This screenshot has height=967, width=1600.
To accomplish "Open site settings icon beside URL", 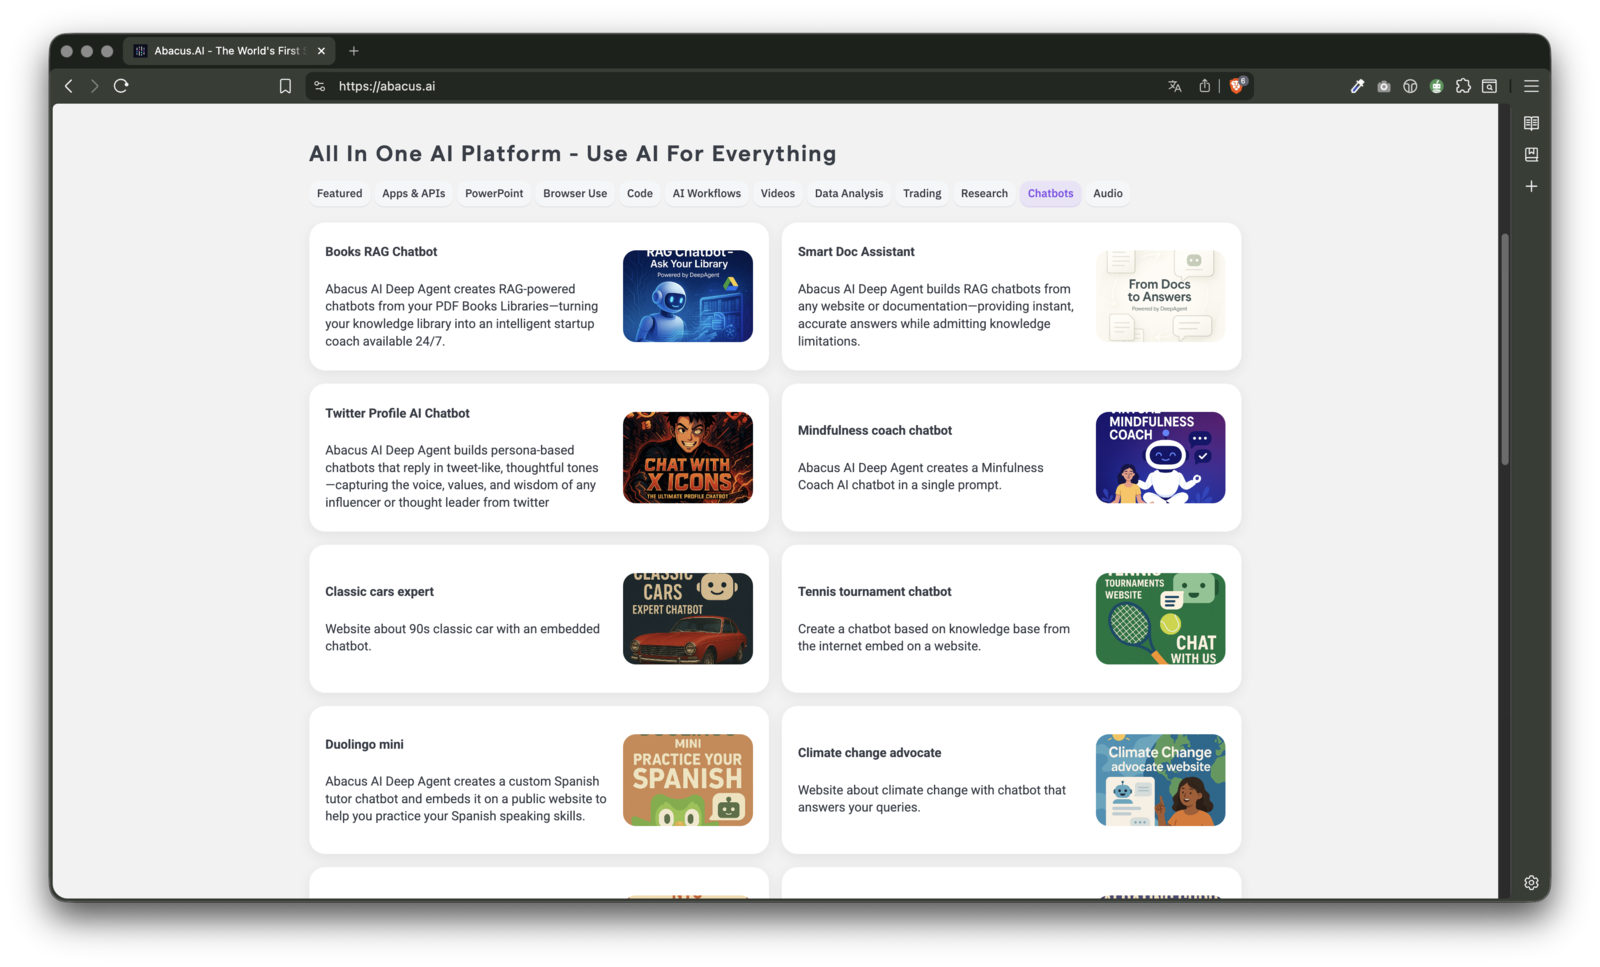I will point(320,86).
